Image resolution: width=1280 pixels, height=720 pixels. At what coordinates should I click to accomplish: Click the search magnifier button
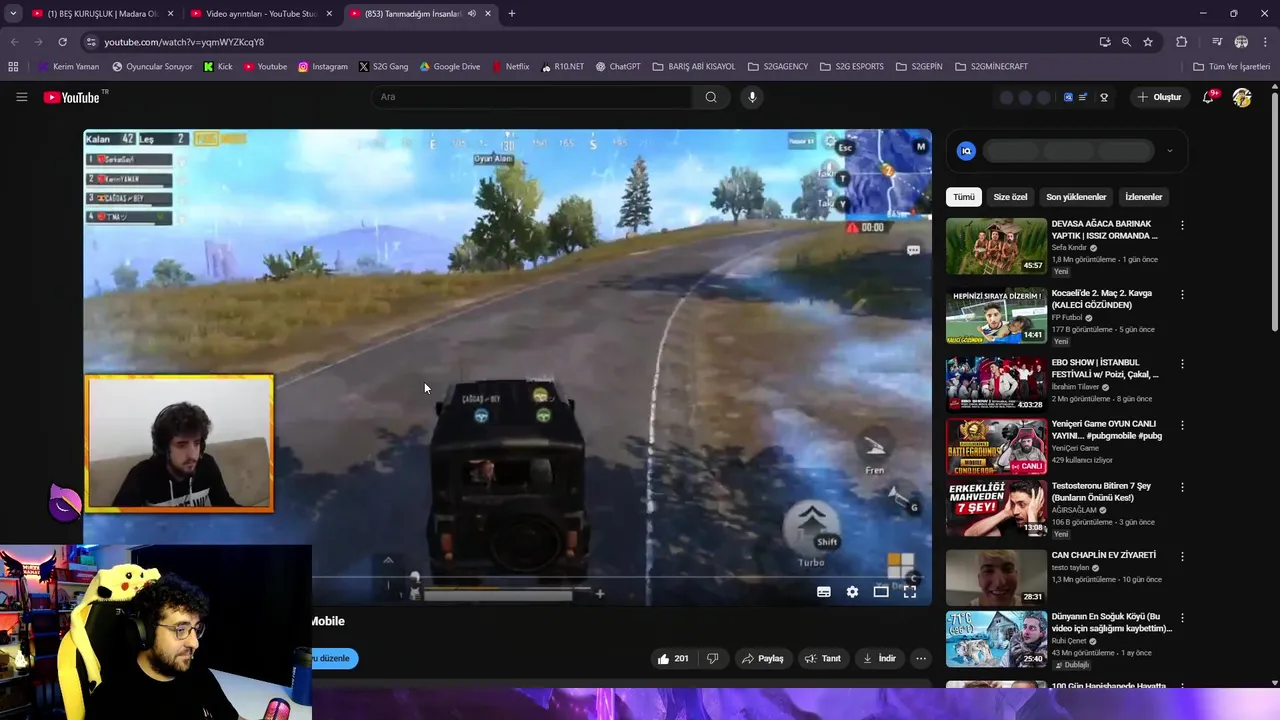[711, 97]
